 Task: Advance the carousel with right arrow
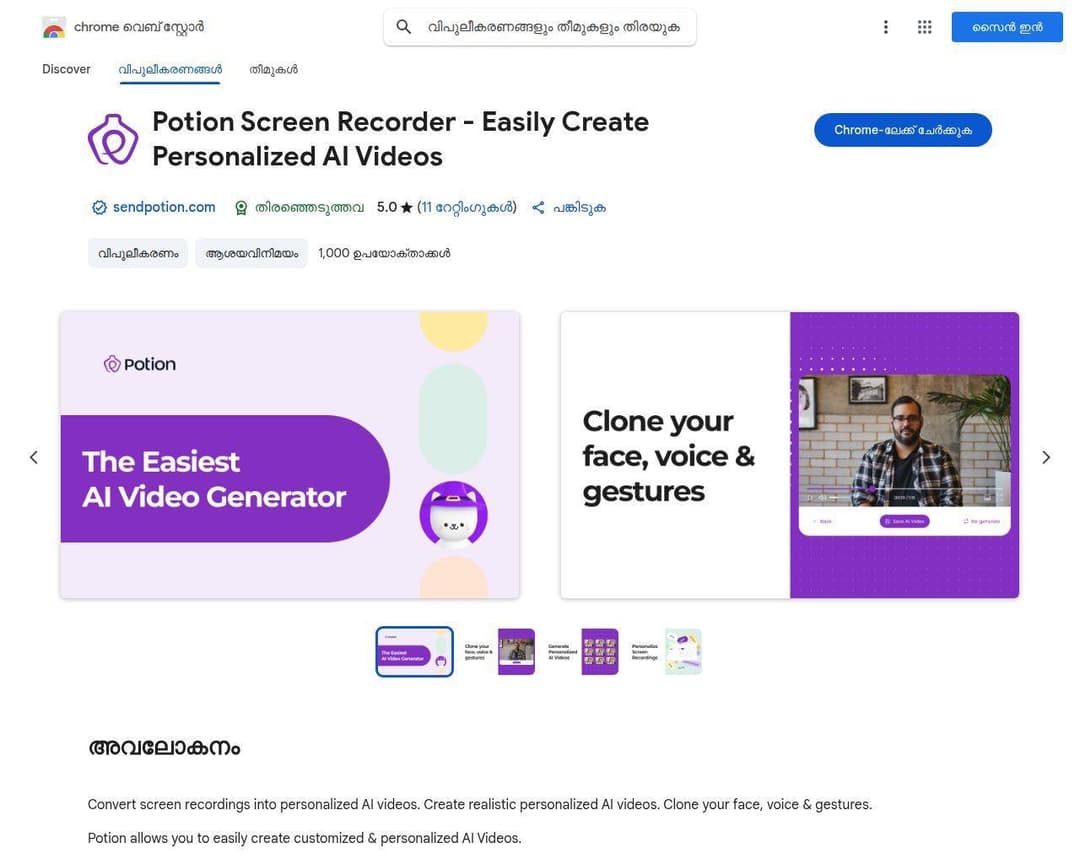coord(1046,457)
